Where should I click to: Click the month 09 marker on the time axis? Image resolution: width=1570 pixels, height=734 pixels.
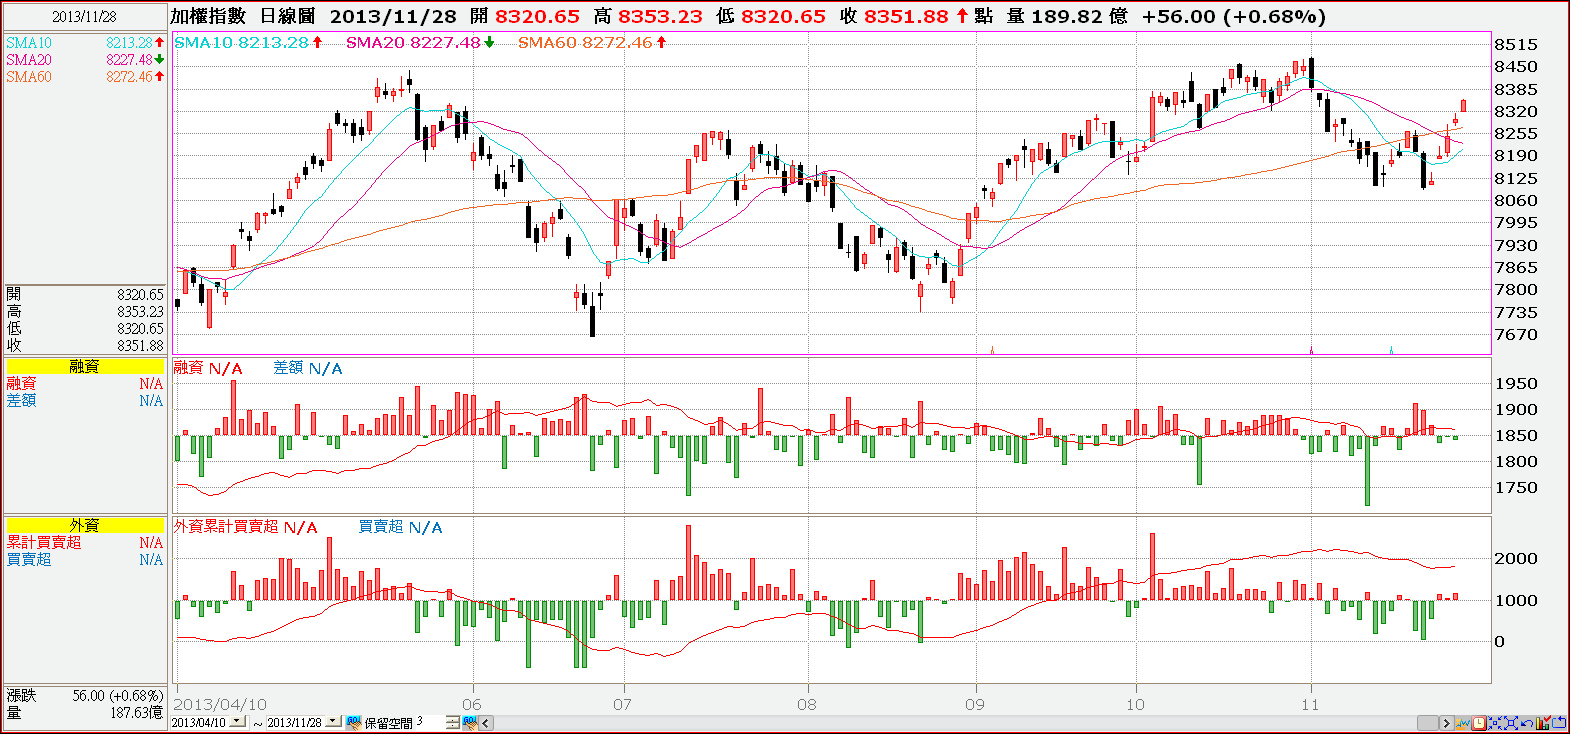975,704
